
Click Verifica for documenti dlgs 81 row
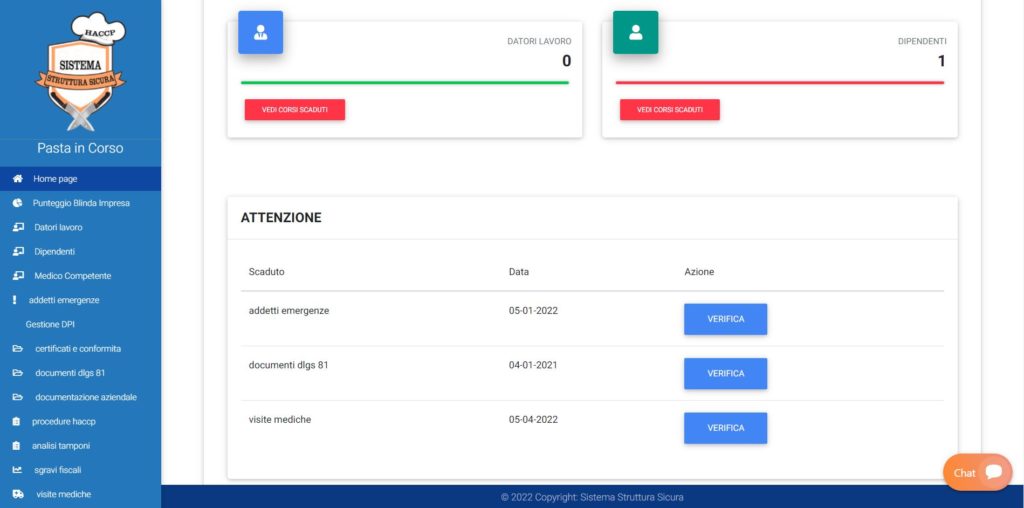point(726,373)
